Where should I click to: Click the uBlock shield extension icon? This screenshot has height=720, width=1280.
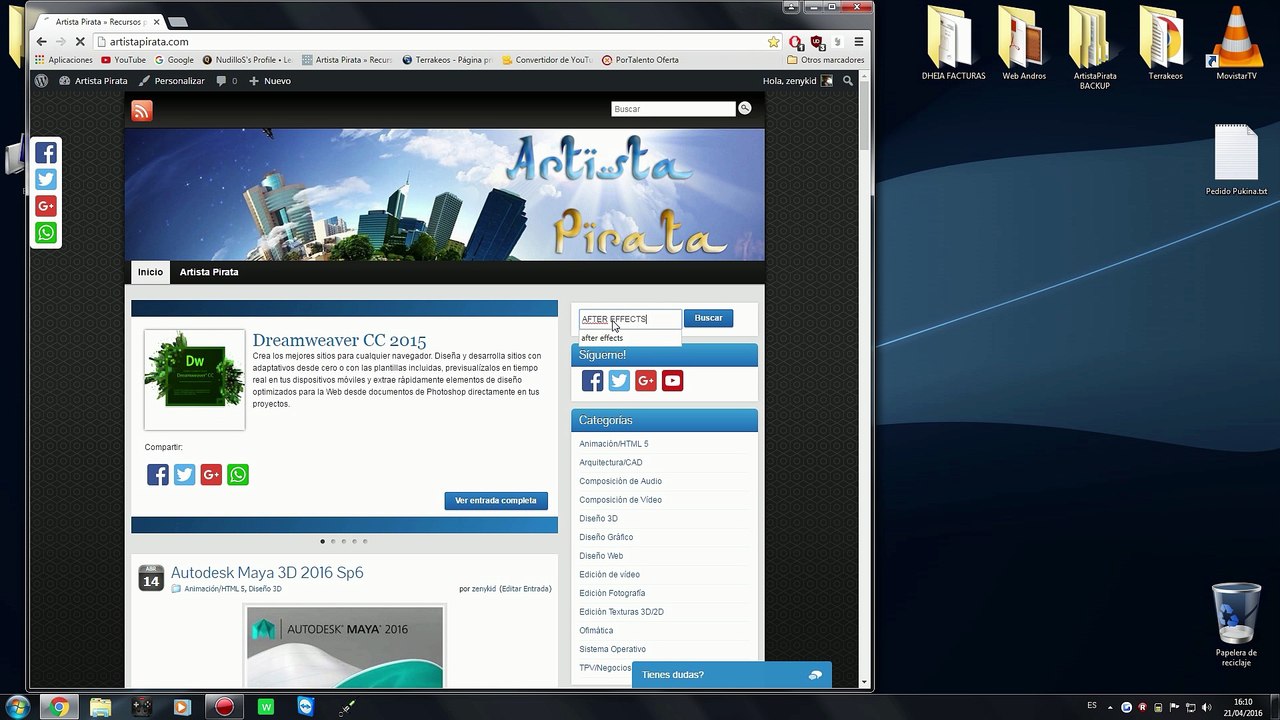[x=816, y=42]
